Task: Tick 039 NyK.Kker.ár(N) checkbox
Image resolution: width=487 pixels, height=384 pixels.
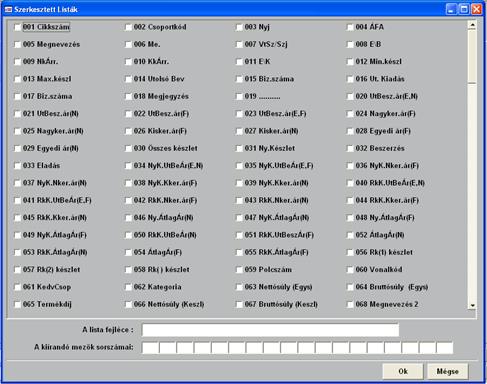Action: pos(239,183)
